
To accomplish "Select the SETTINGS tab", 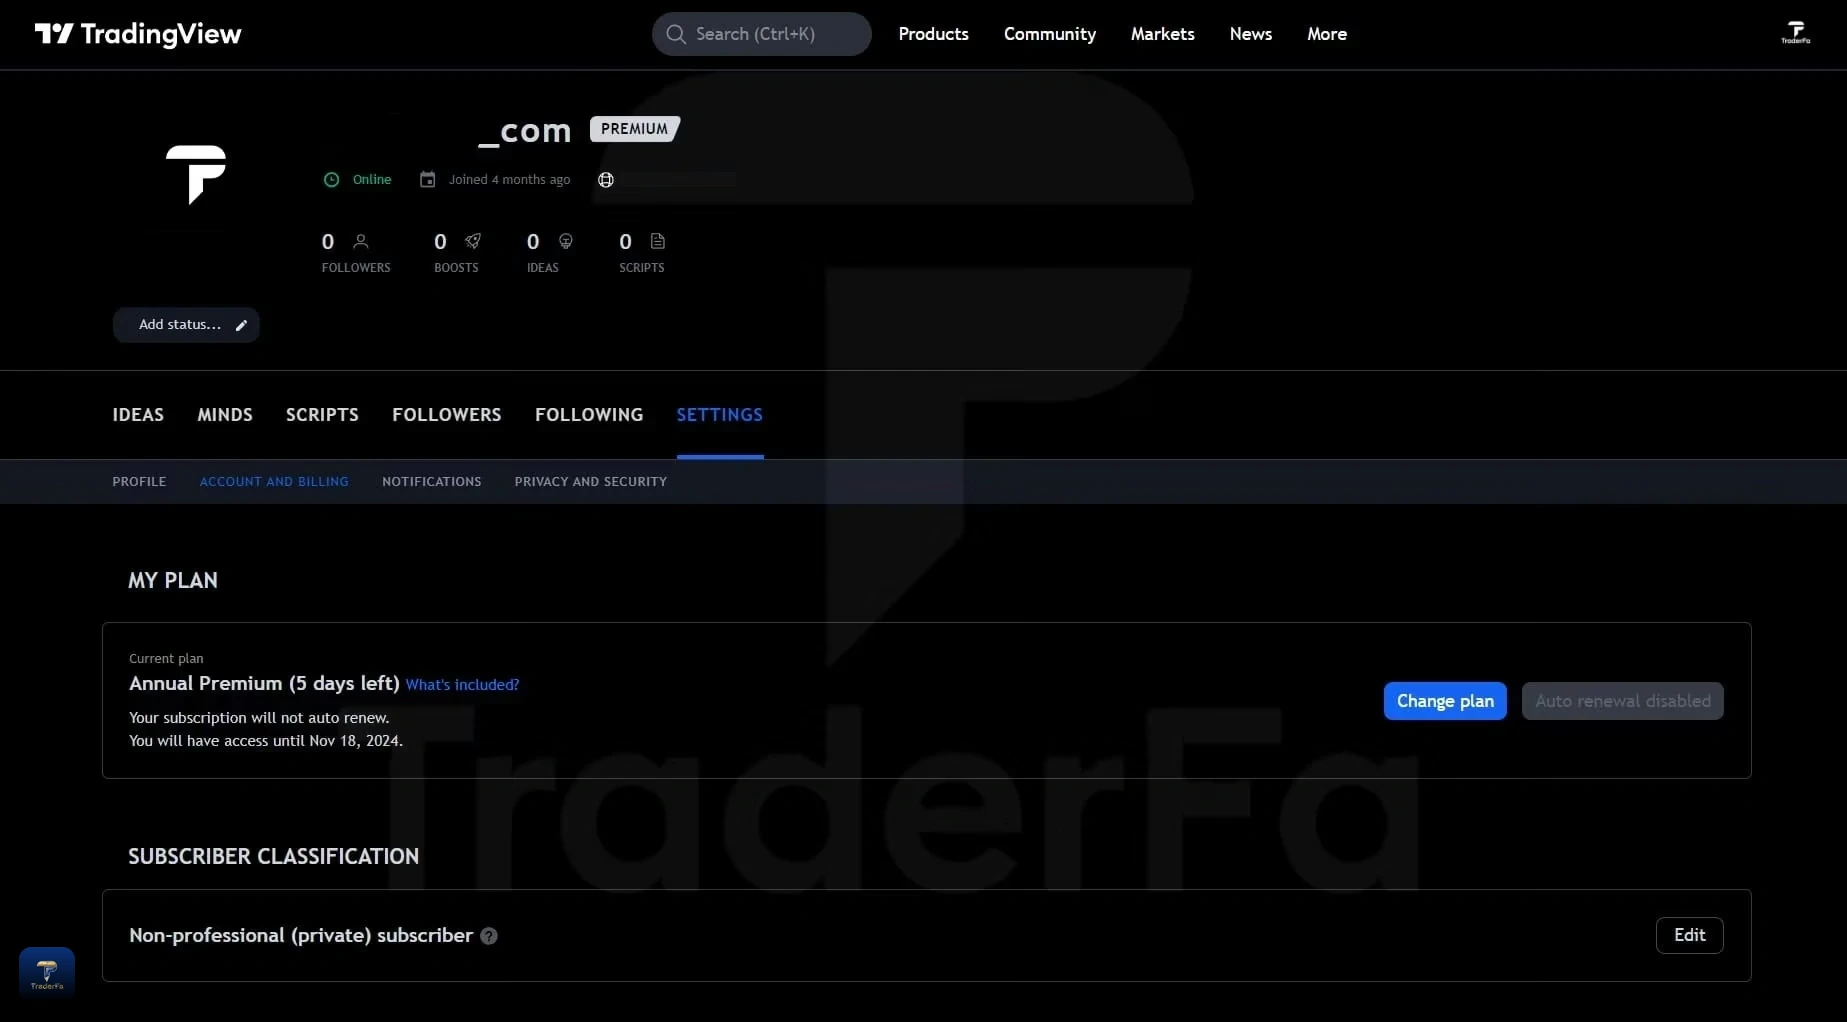I will coord(720,415).
